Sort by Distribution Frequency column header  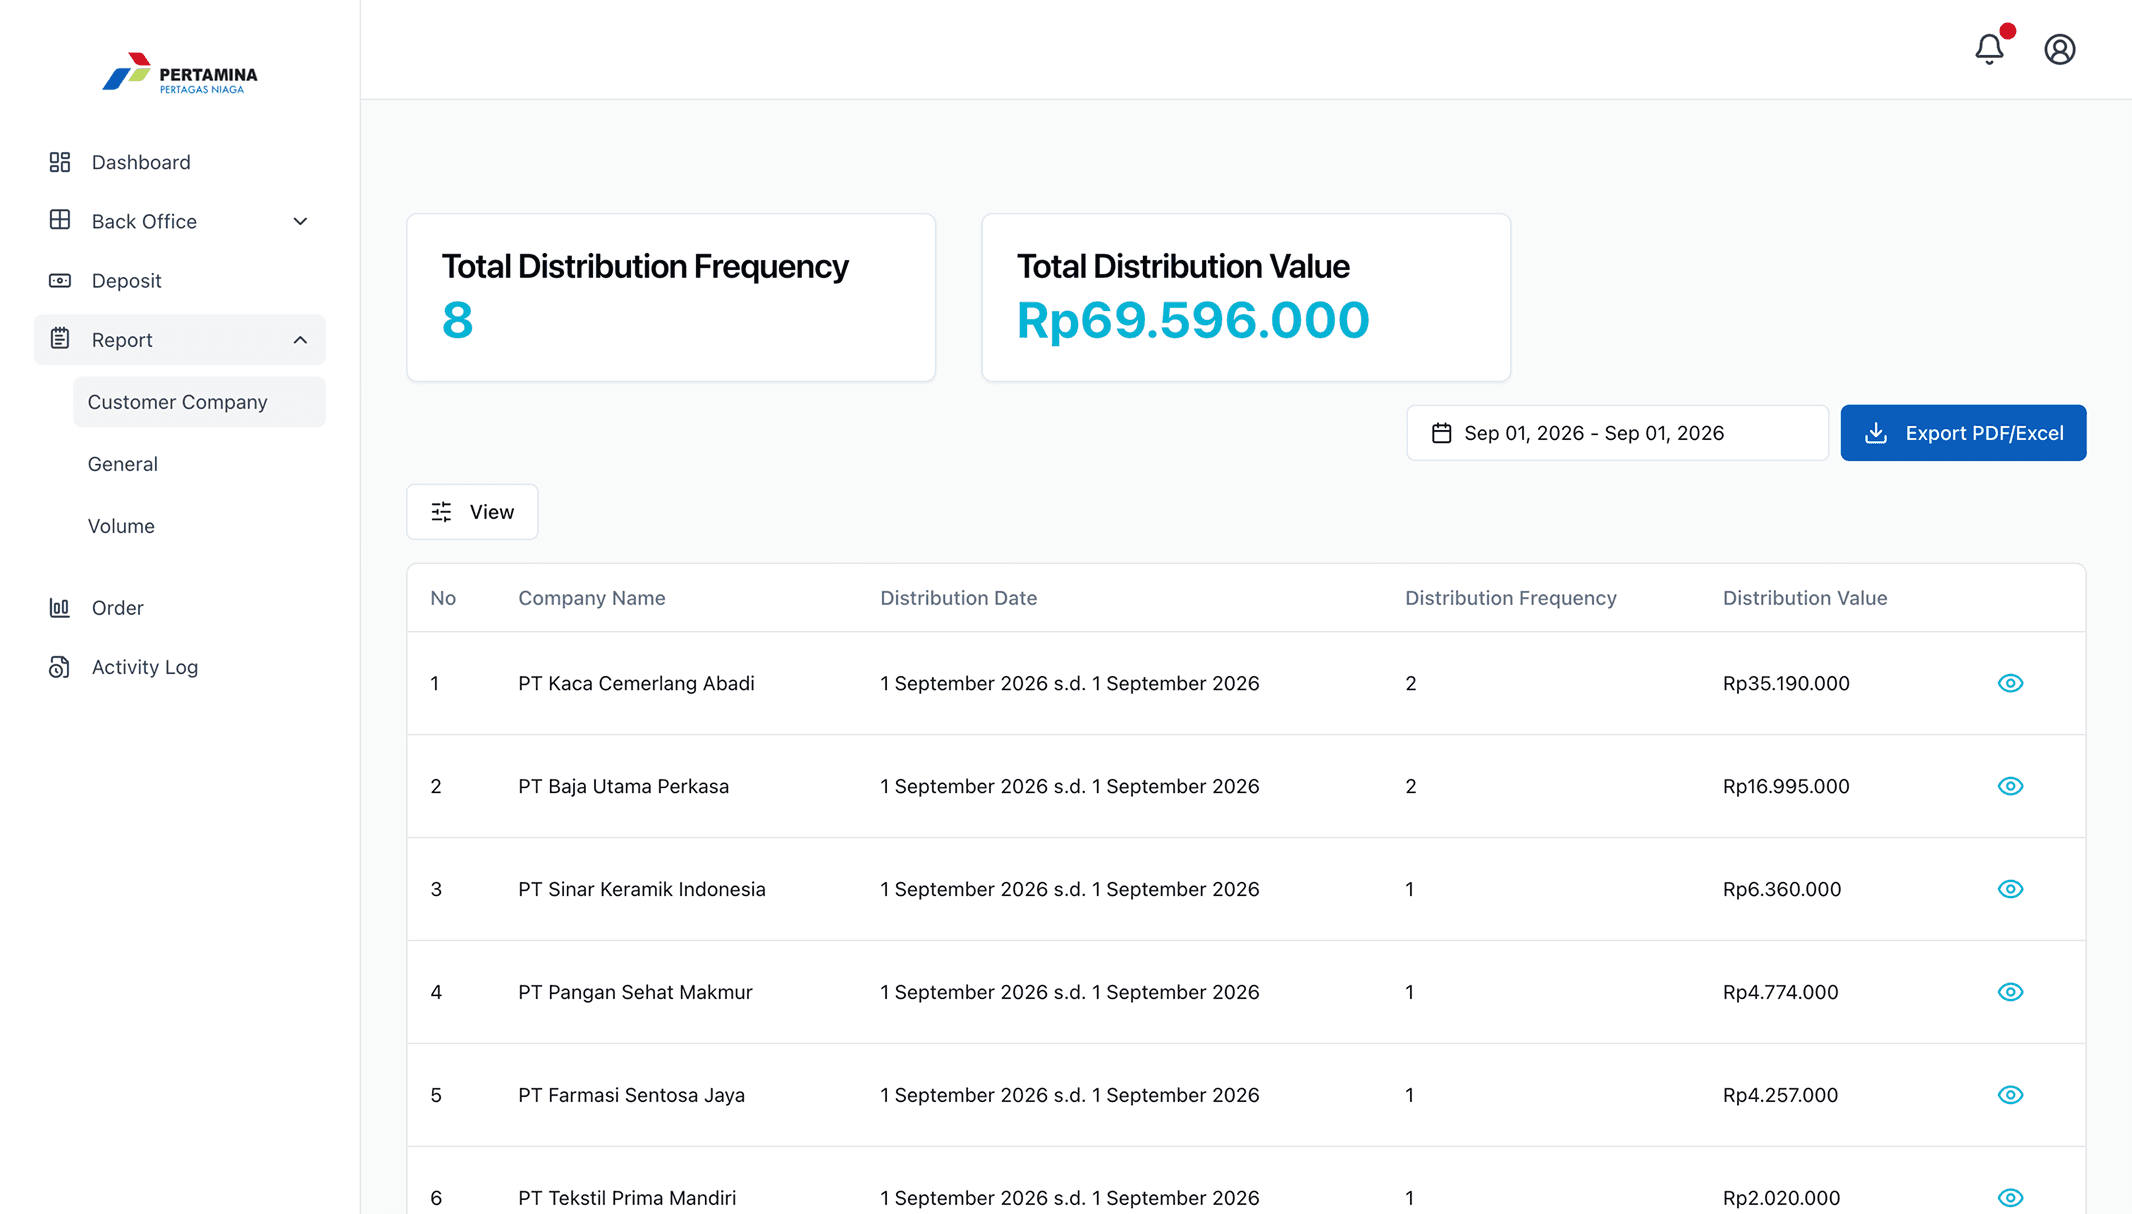[1510, 598]
